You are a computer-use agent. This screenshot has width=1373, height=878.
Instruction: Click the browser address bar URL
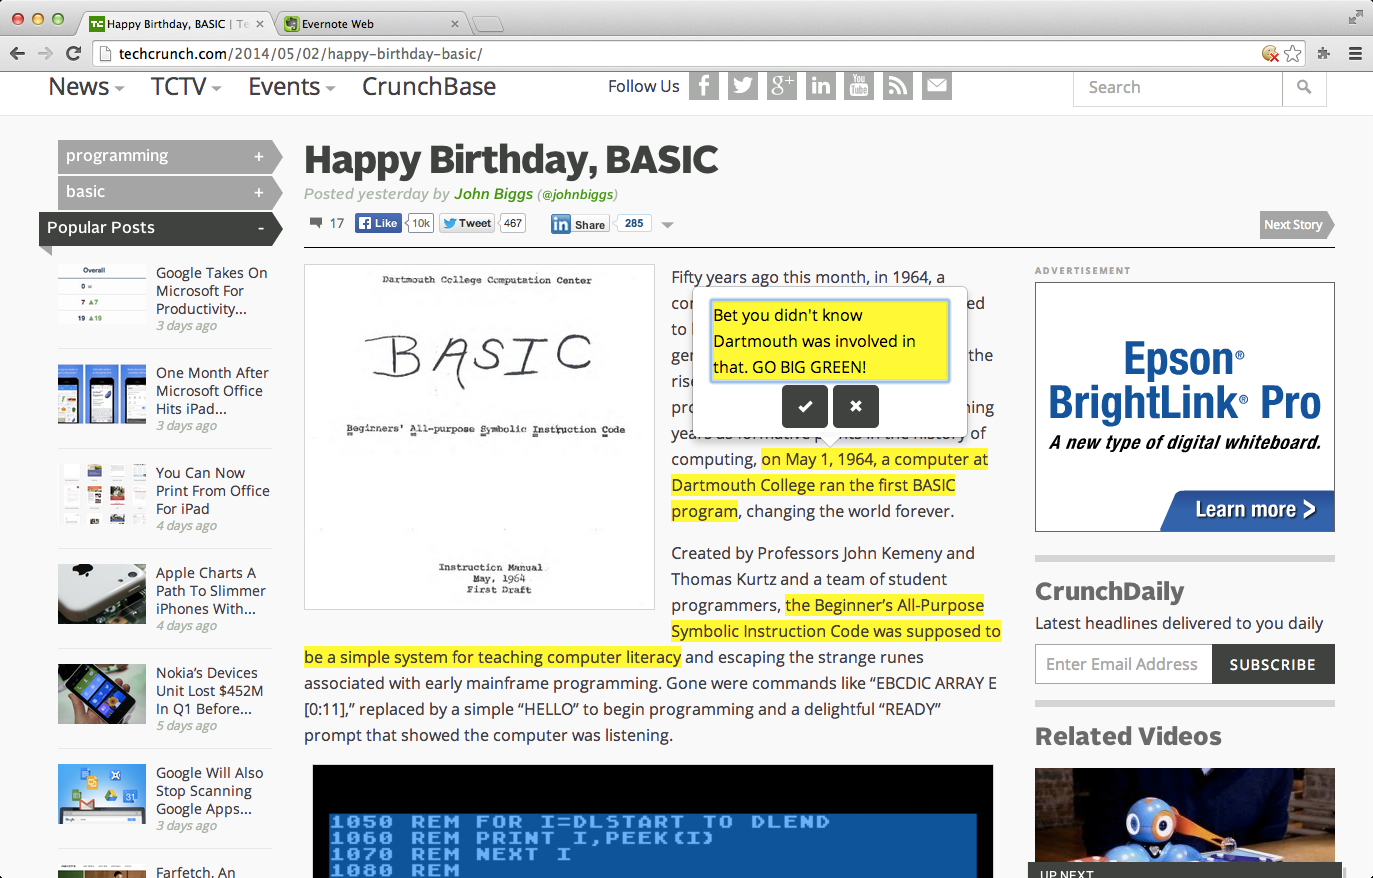(300, 54)
